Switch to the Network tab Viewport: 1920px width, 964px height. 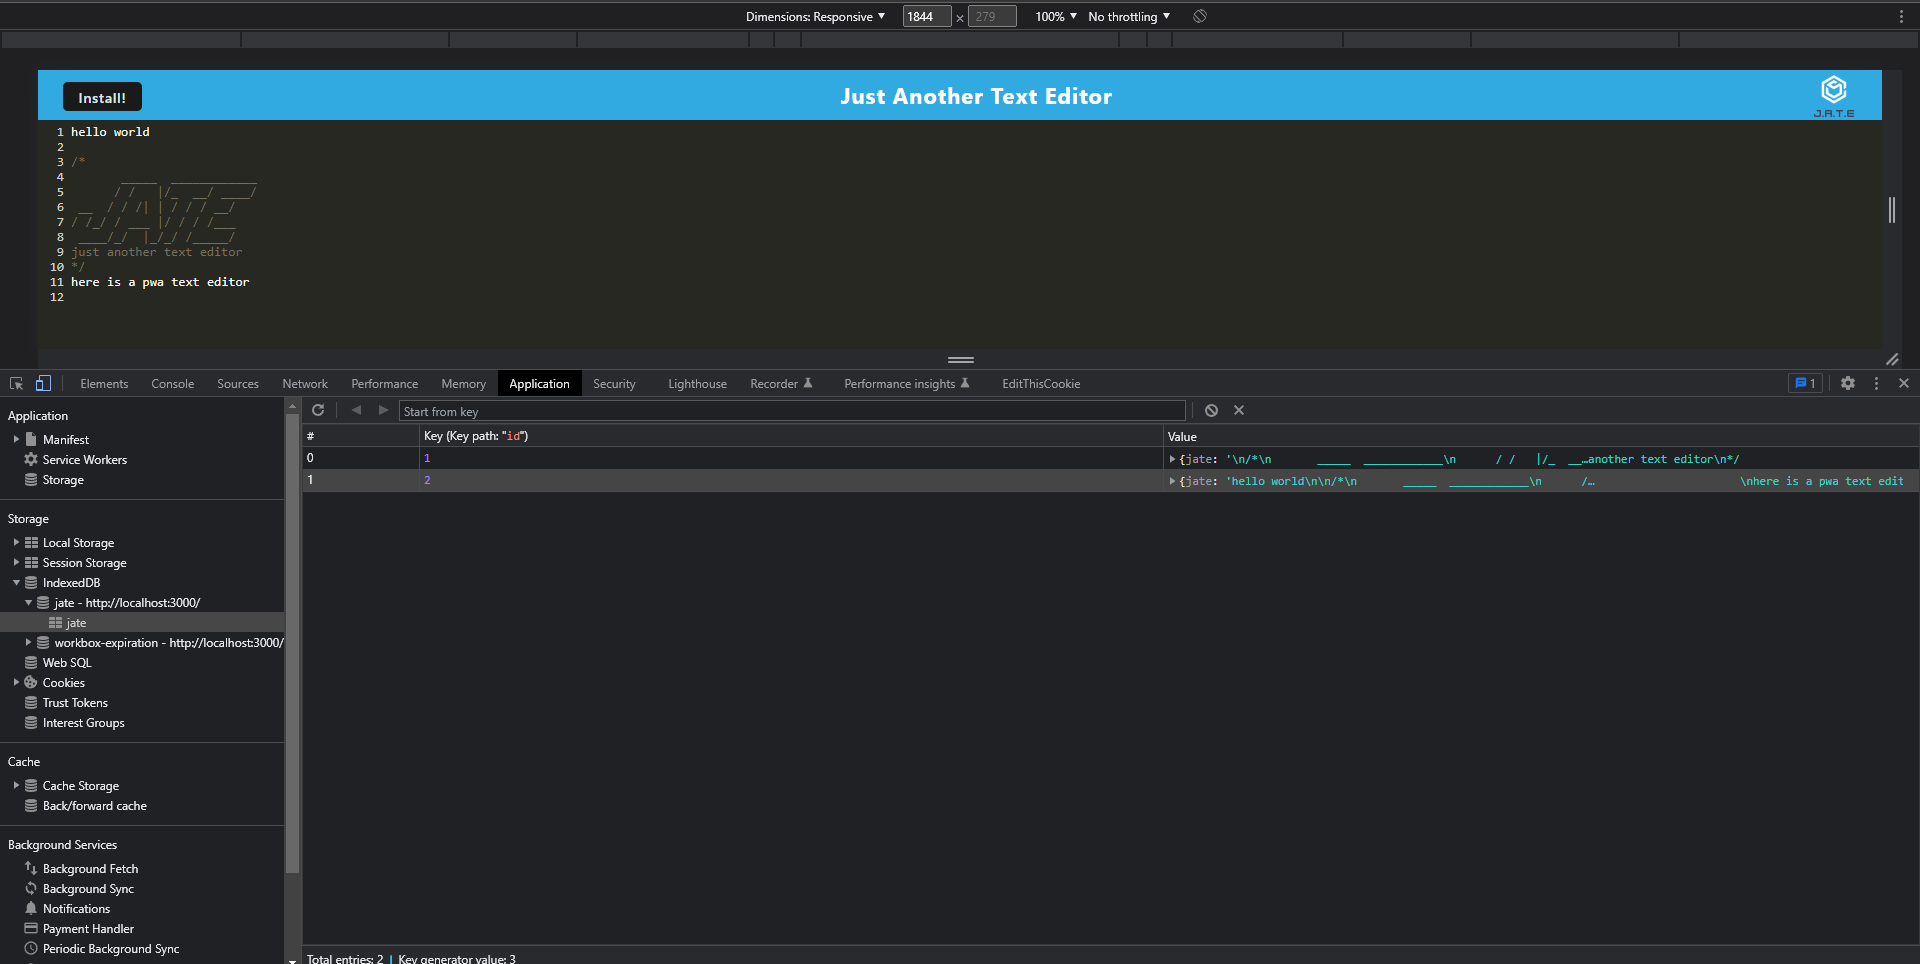click(304, 383)
